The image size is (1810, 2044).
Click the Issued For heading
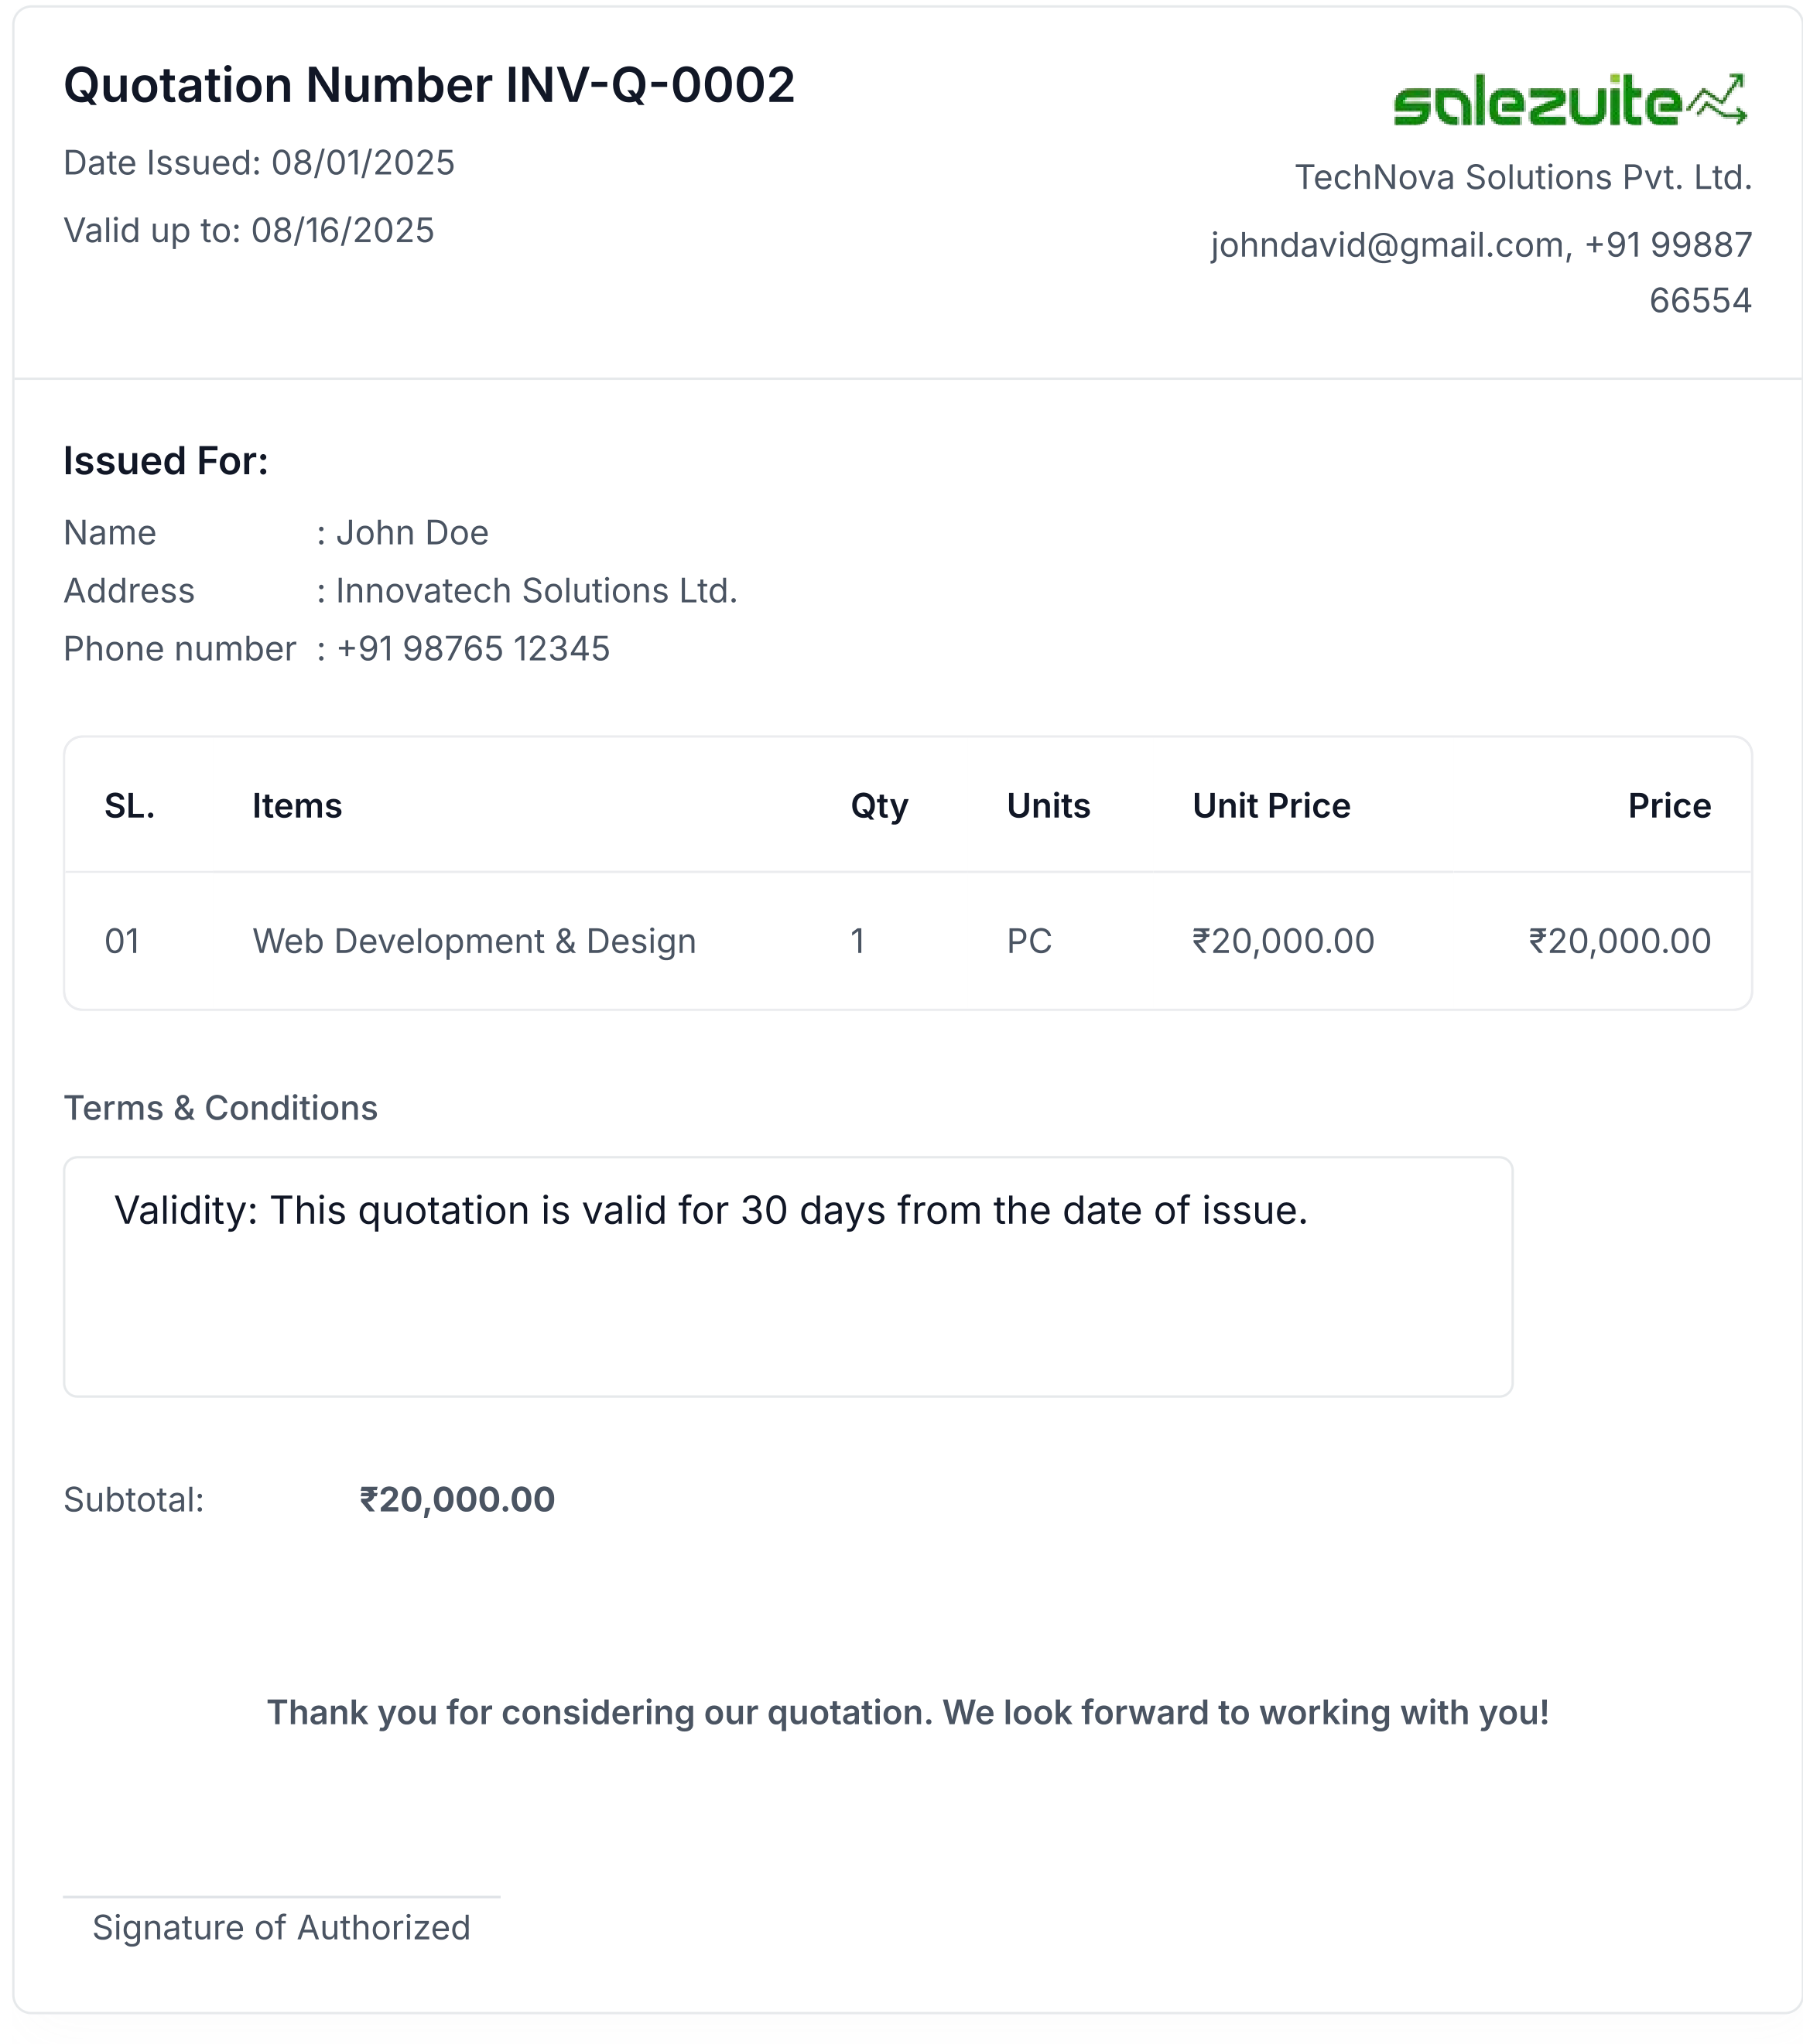166,461
